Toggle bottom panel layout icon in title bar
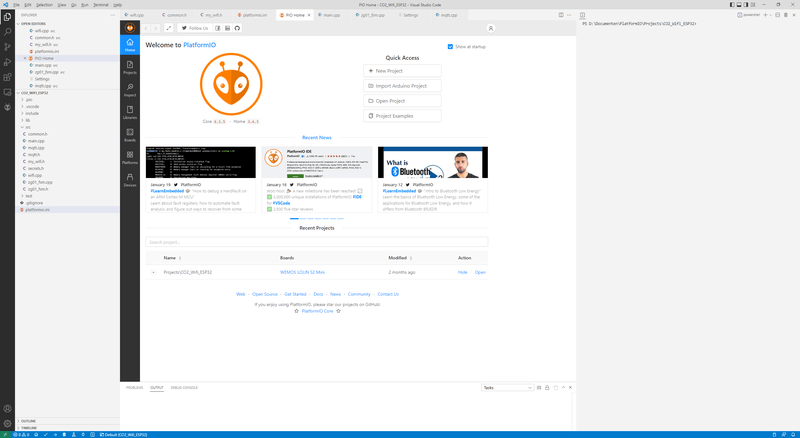Image resolution: width=800 pixels, height=438 pixels. 739,5
